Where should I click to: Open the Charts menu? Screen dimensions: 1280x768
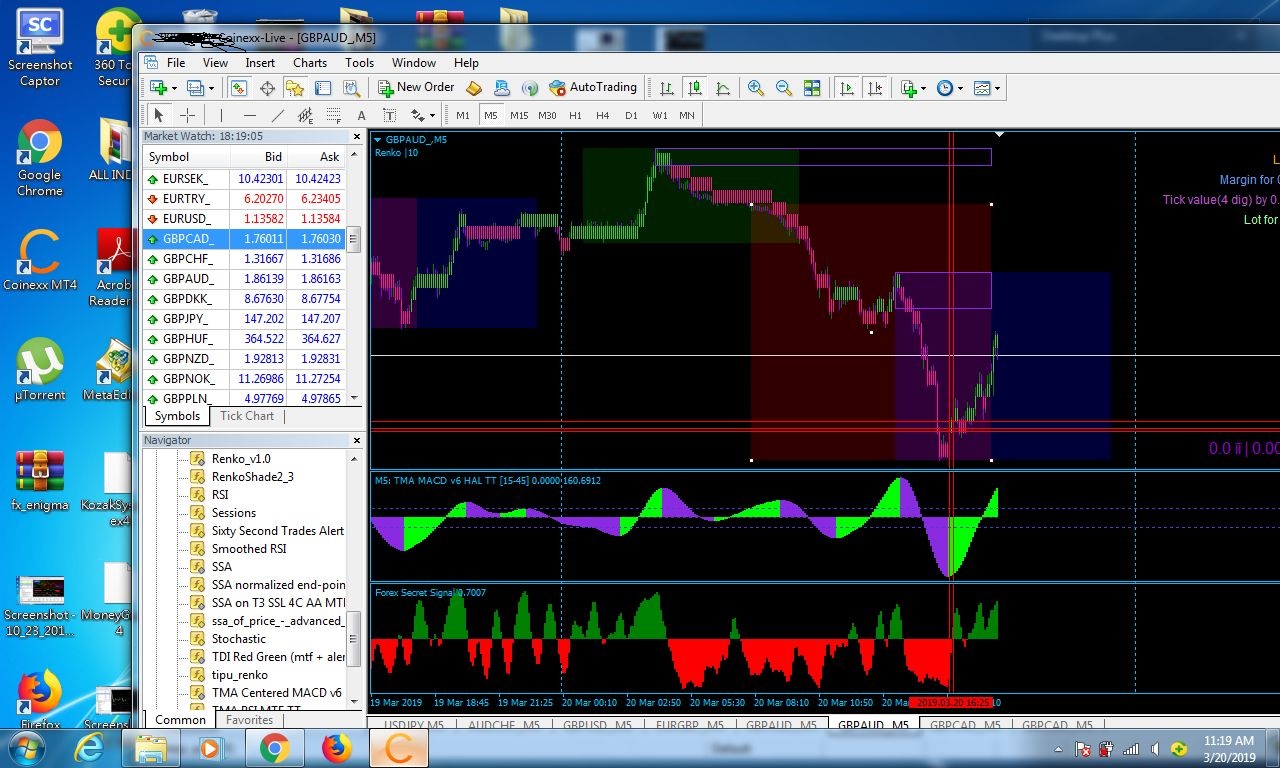tap(310, 62)
